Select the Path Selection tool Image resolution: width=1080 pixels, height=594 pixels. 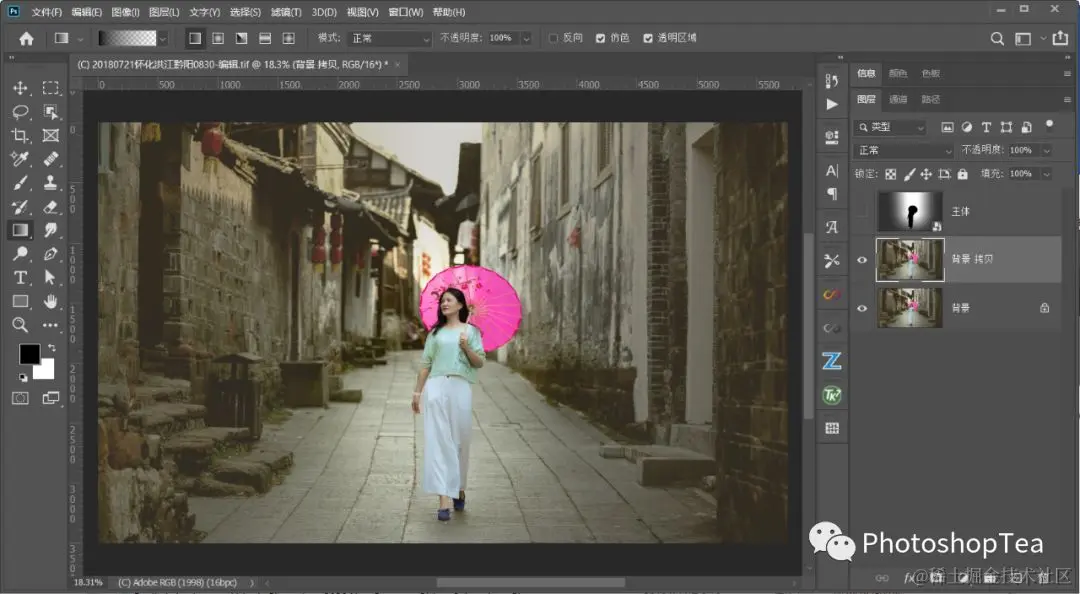tap(50, 277)
